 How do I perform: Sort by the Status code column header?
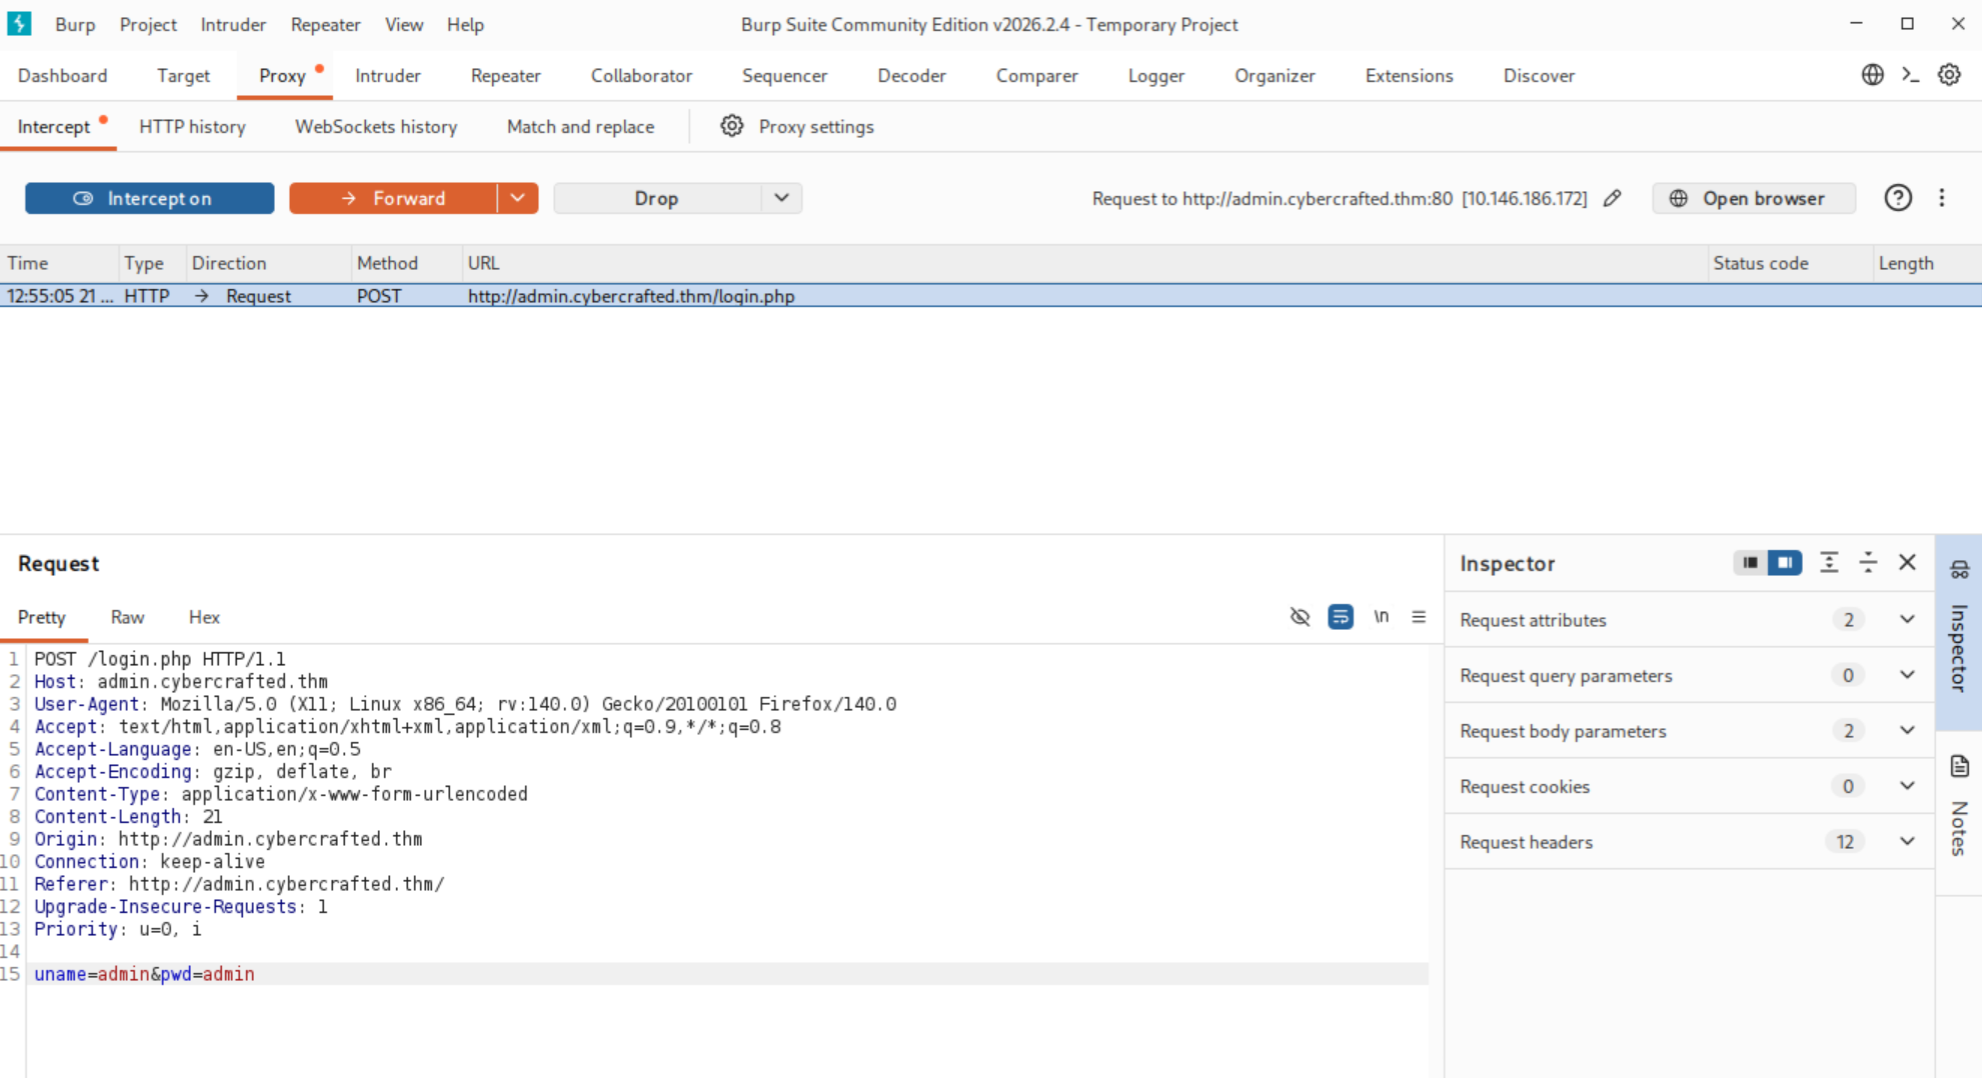tap(1789, 263)
